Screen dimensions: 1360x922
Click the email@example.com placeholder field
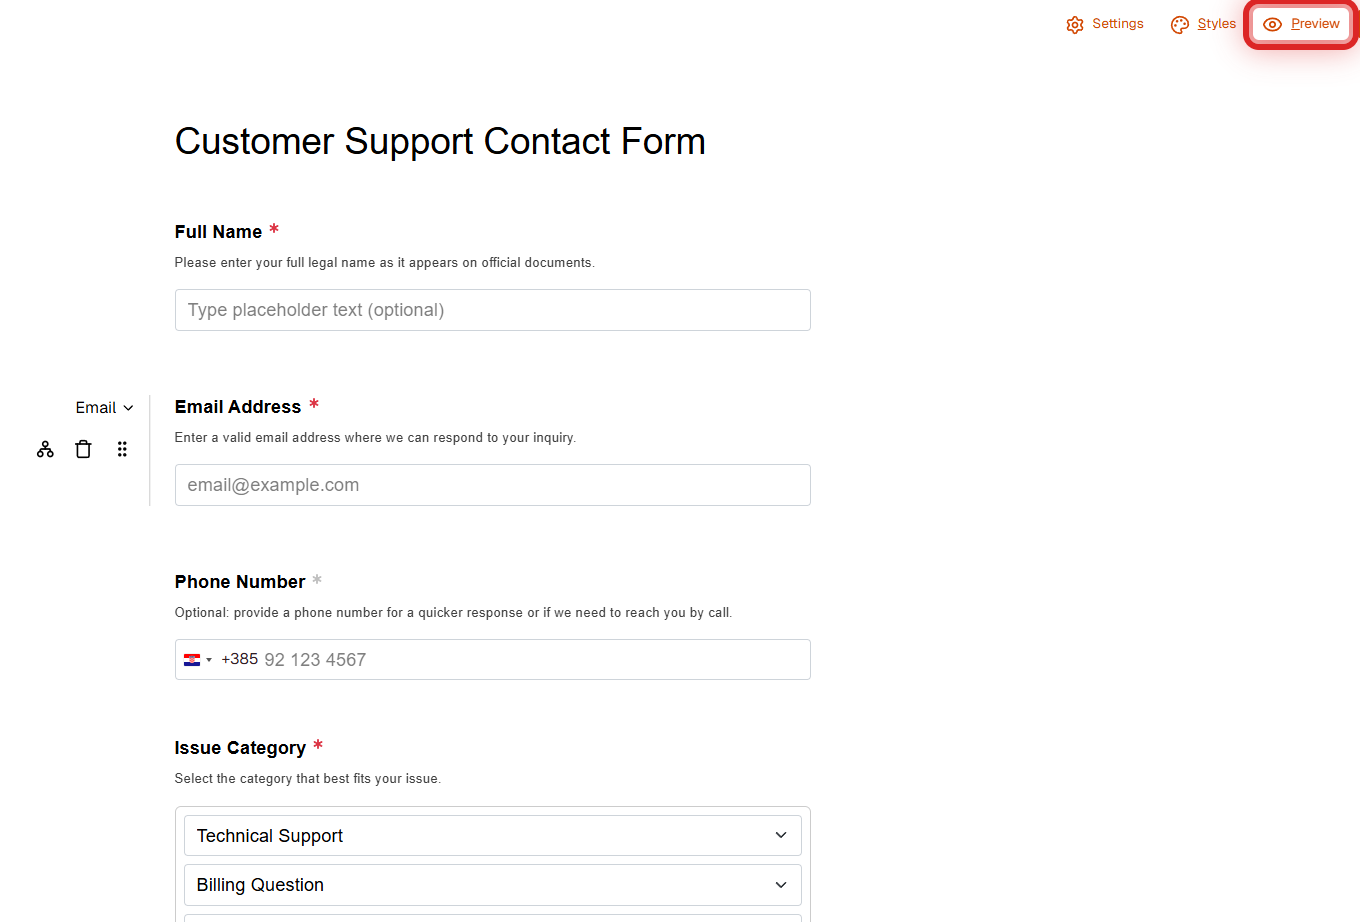click(492, 485)
